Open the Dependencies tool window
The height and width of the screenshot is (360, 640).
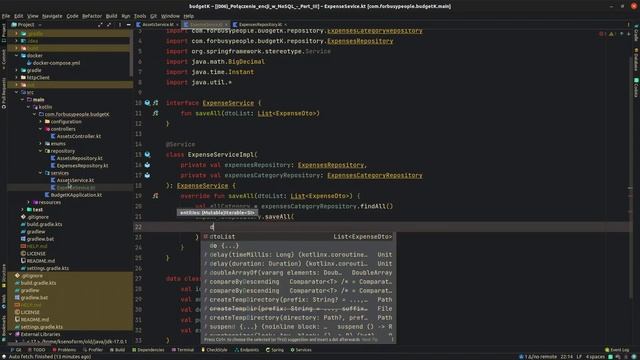(148, 350)
